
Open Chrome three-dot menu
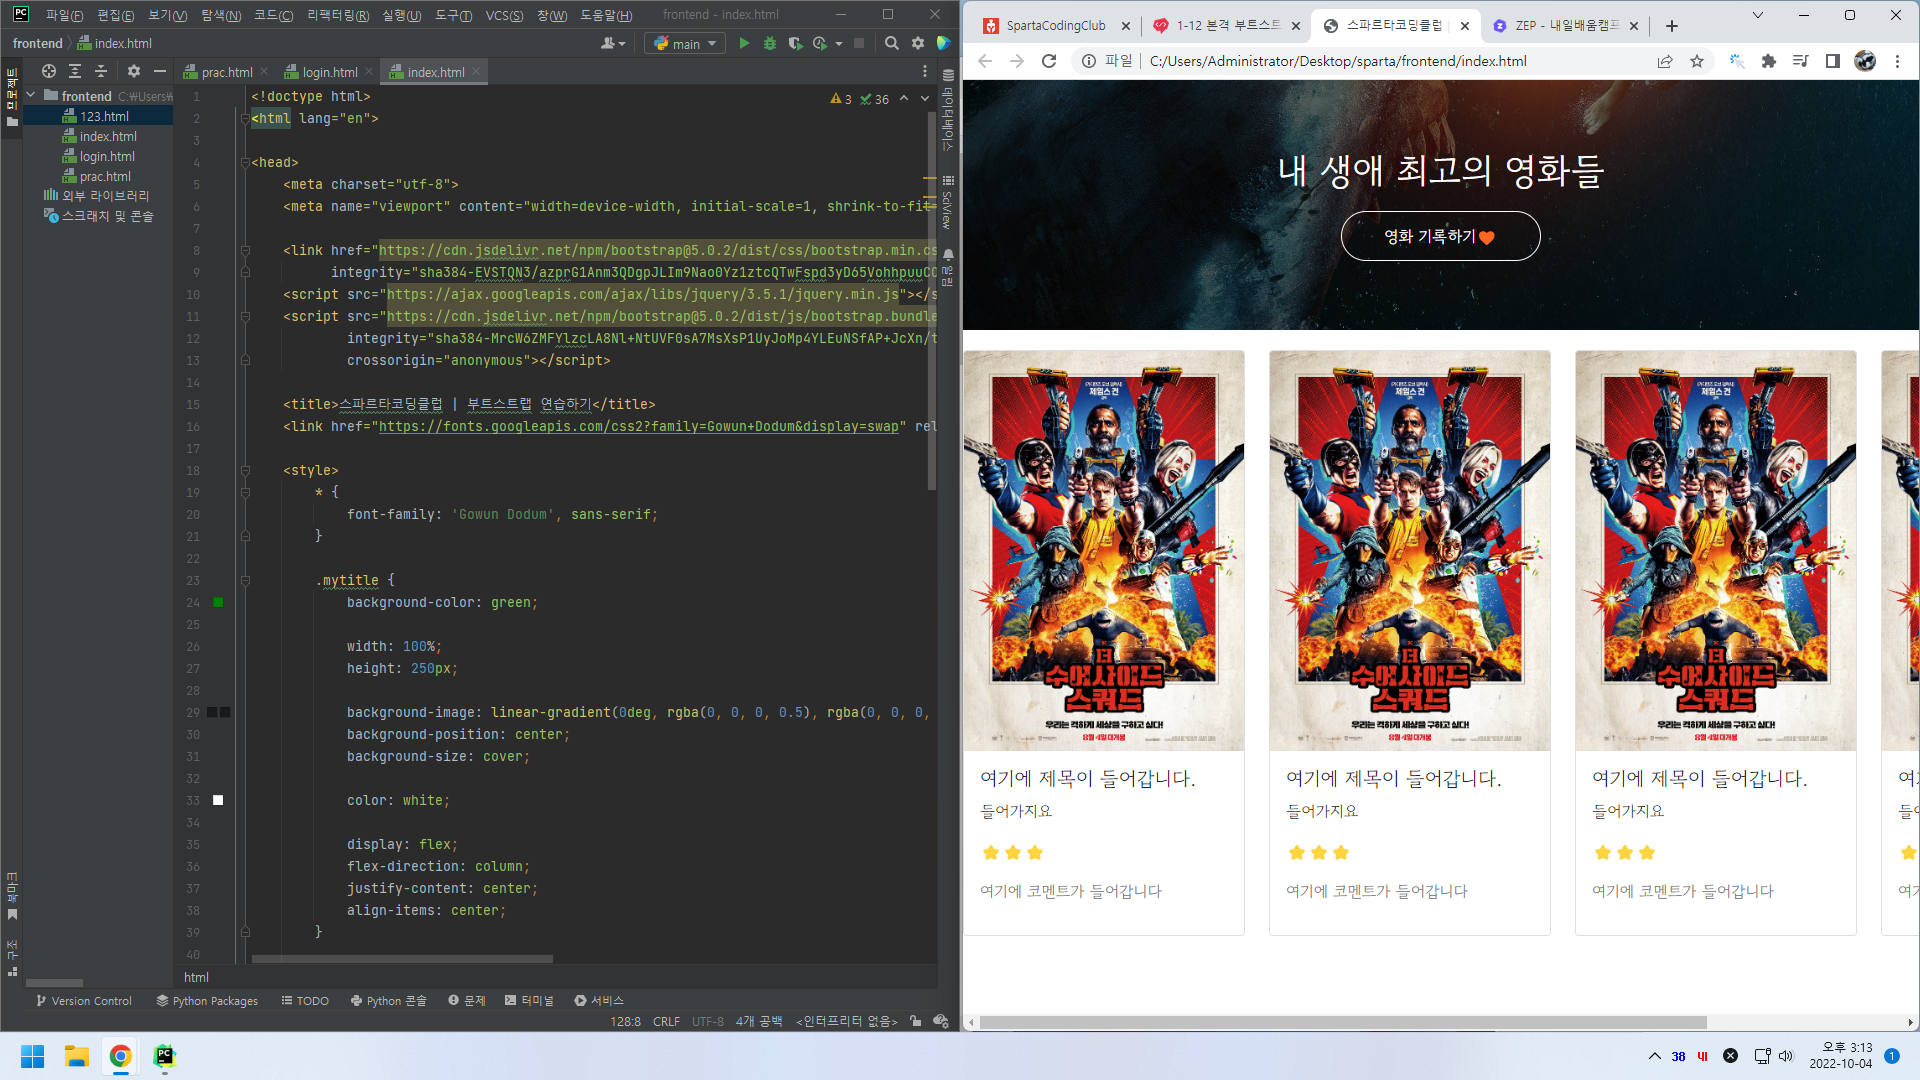click(x=1897, y=61)
